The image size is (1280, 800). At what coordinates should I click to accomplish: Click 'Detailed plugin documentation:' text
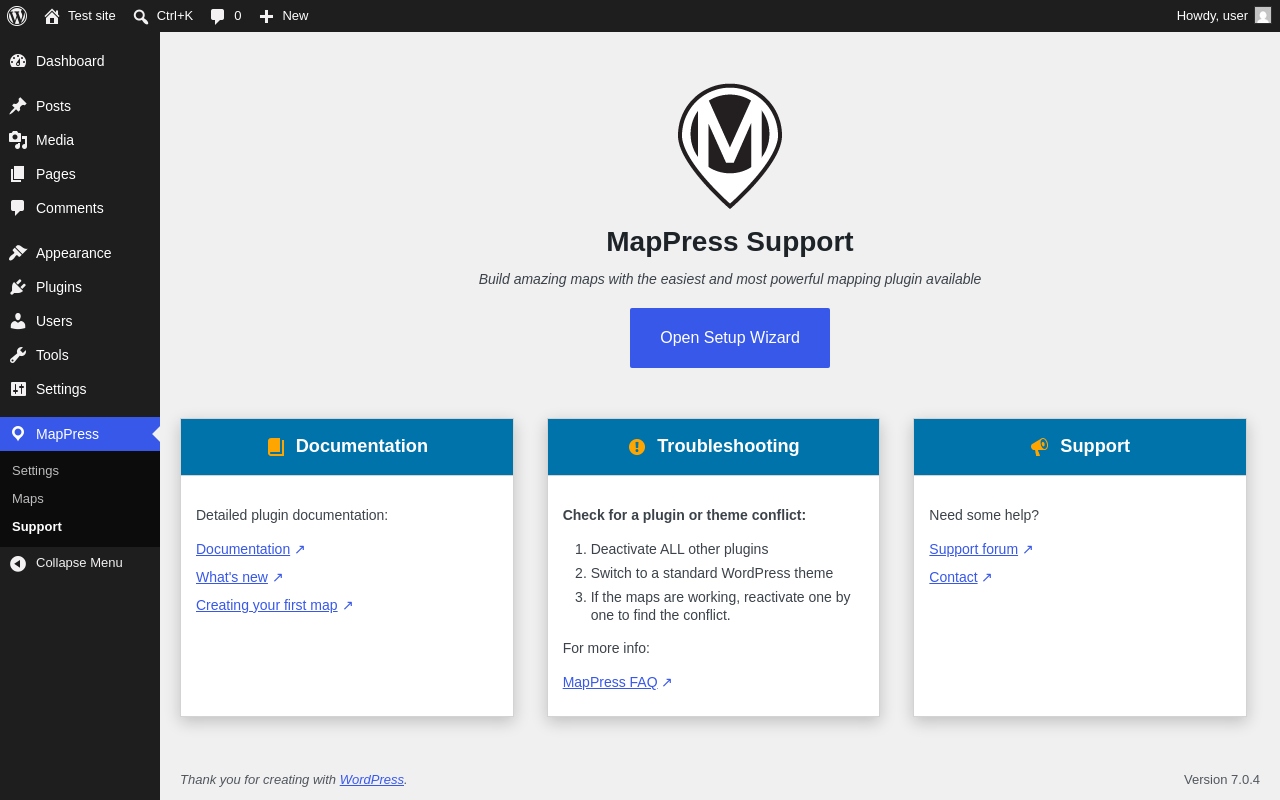(x=292, y=515)
